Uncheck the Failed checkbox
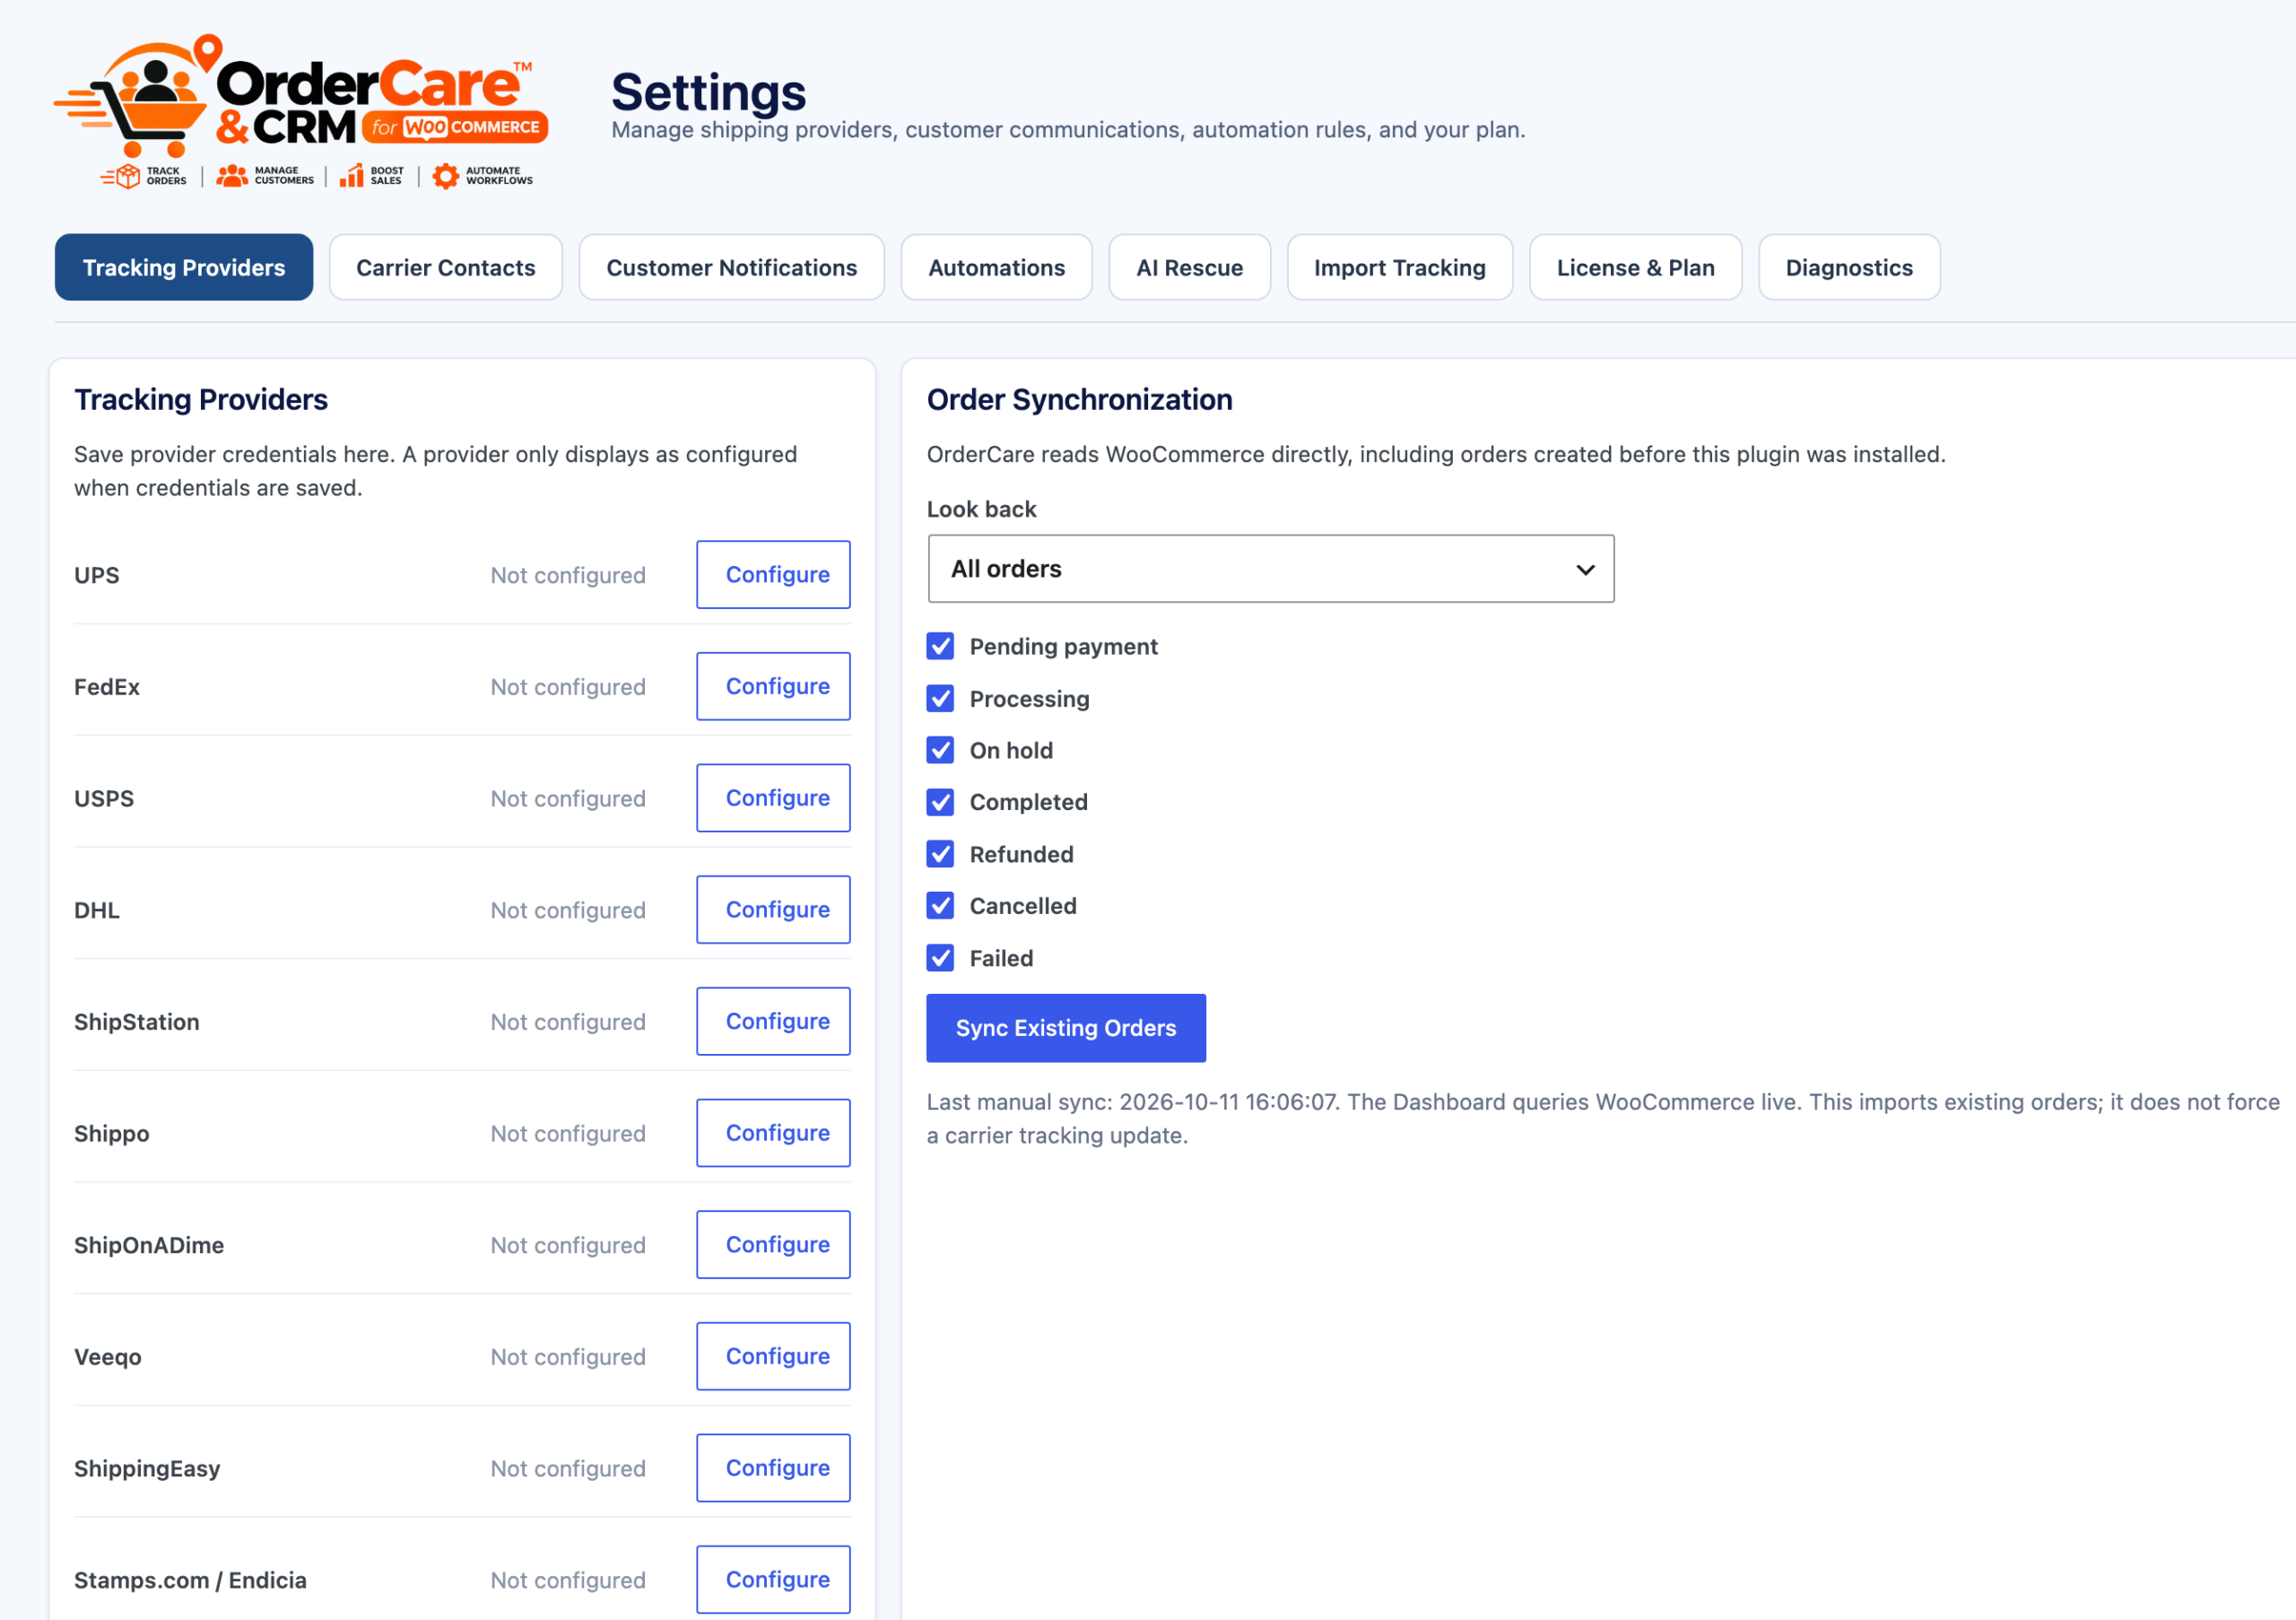 [x=940, y=958]
